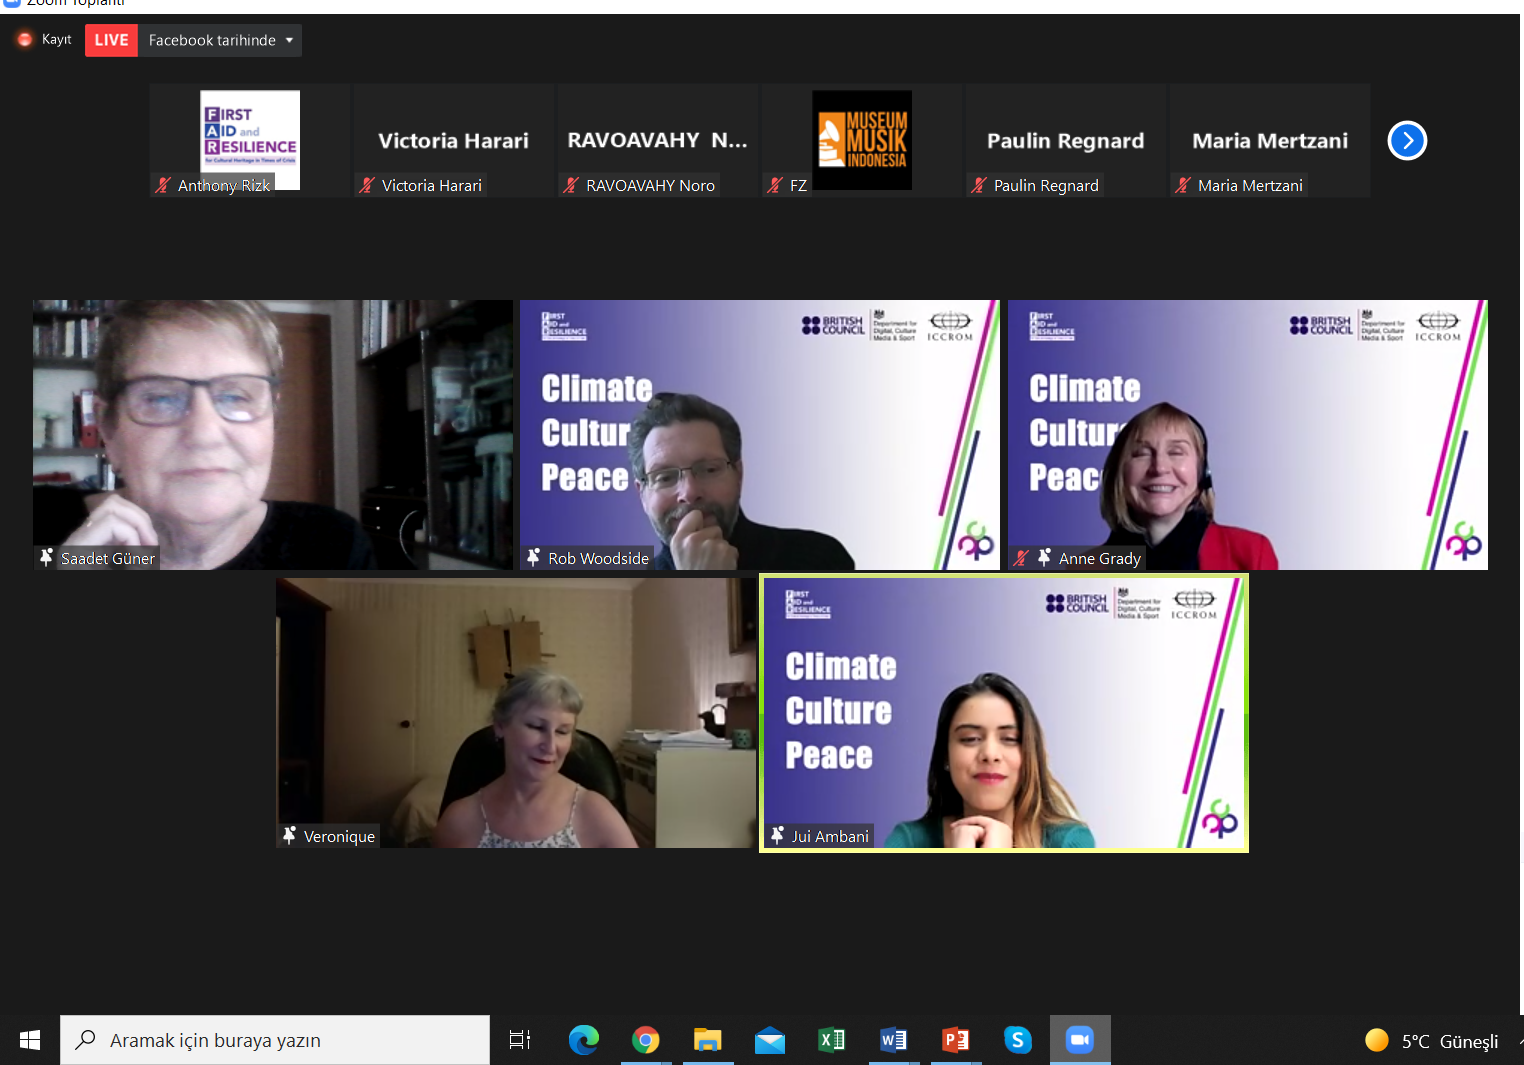Click the Zoom icon in the taskbar
The image size is (1524, 1065).
point(1080,1040)
